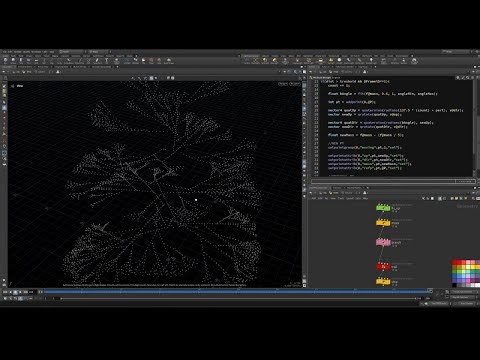This screenshot has height=360, width=480.
Task: Open the Render menu
Action: click(x=17, y=52)
